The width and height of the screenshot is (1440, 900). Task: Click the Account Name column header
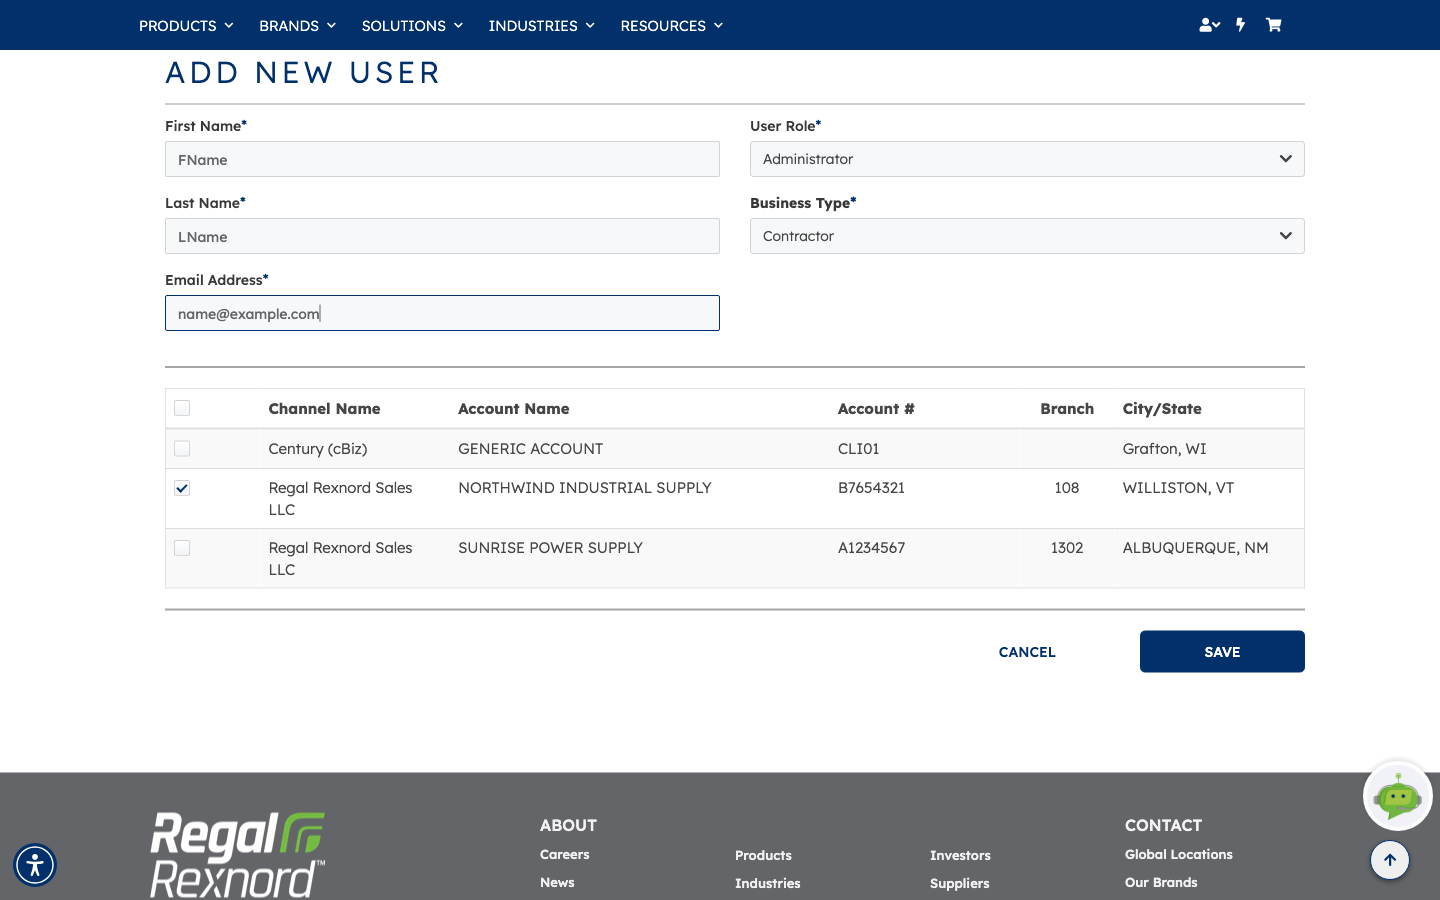pos(514,409)
